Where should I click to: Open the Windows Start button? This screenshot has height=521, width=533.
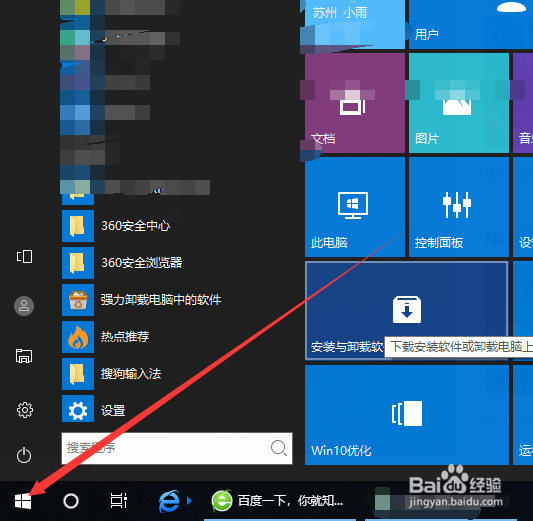(23, 501)
